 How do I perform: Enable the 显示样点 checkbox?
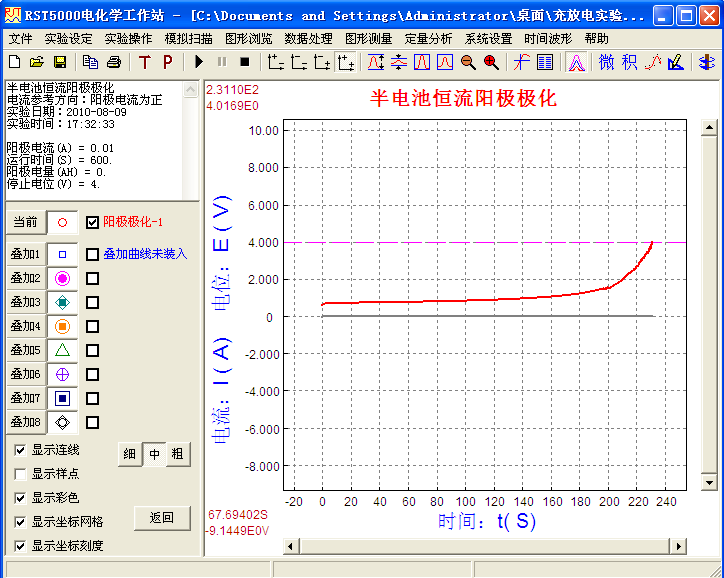[21, 474]
